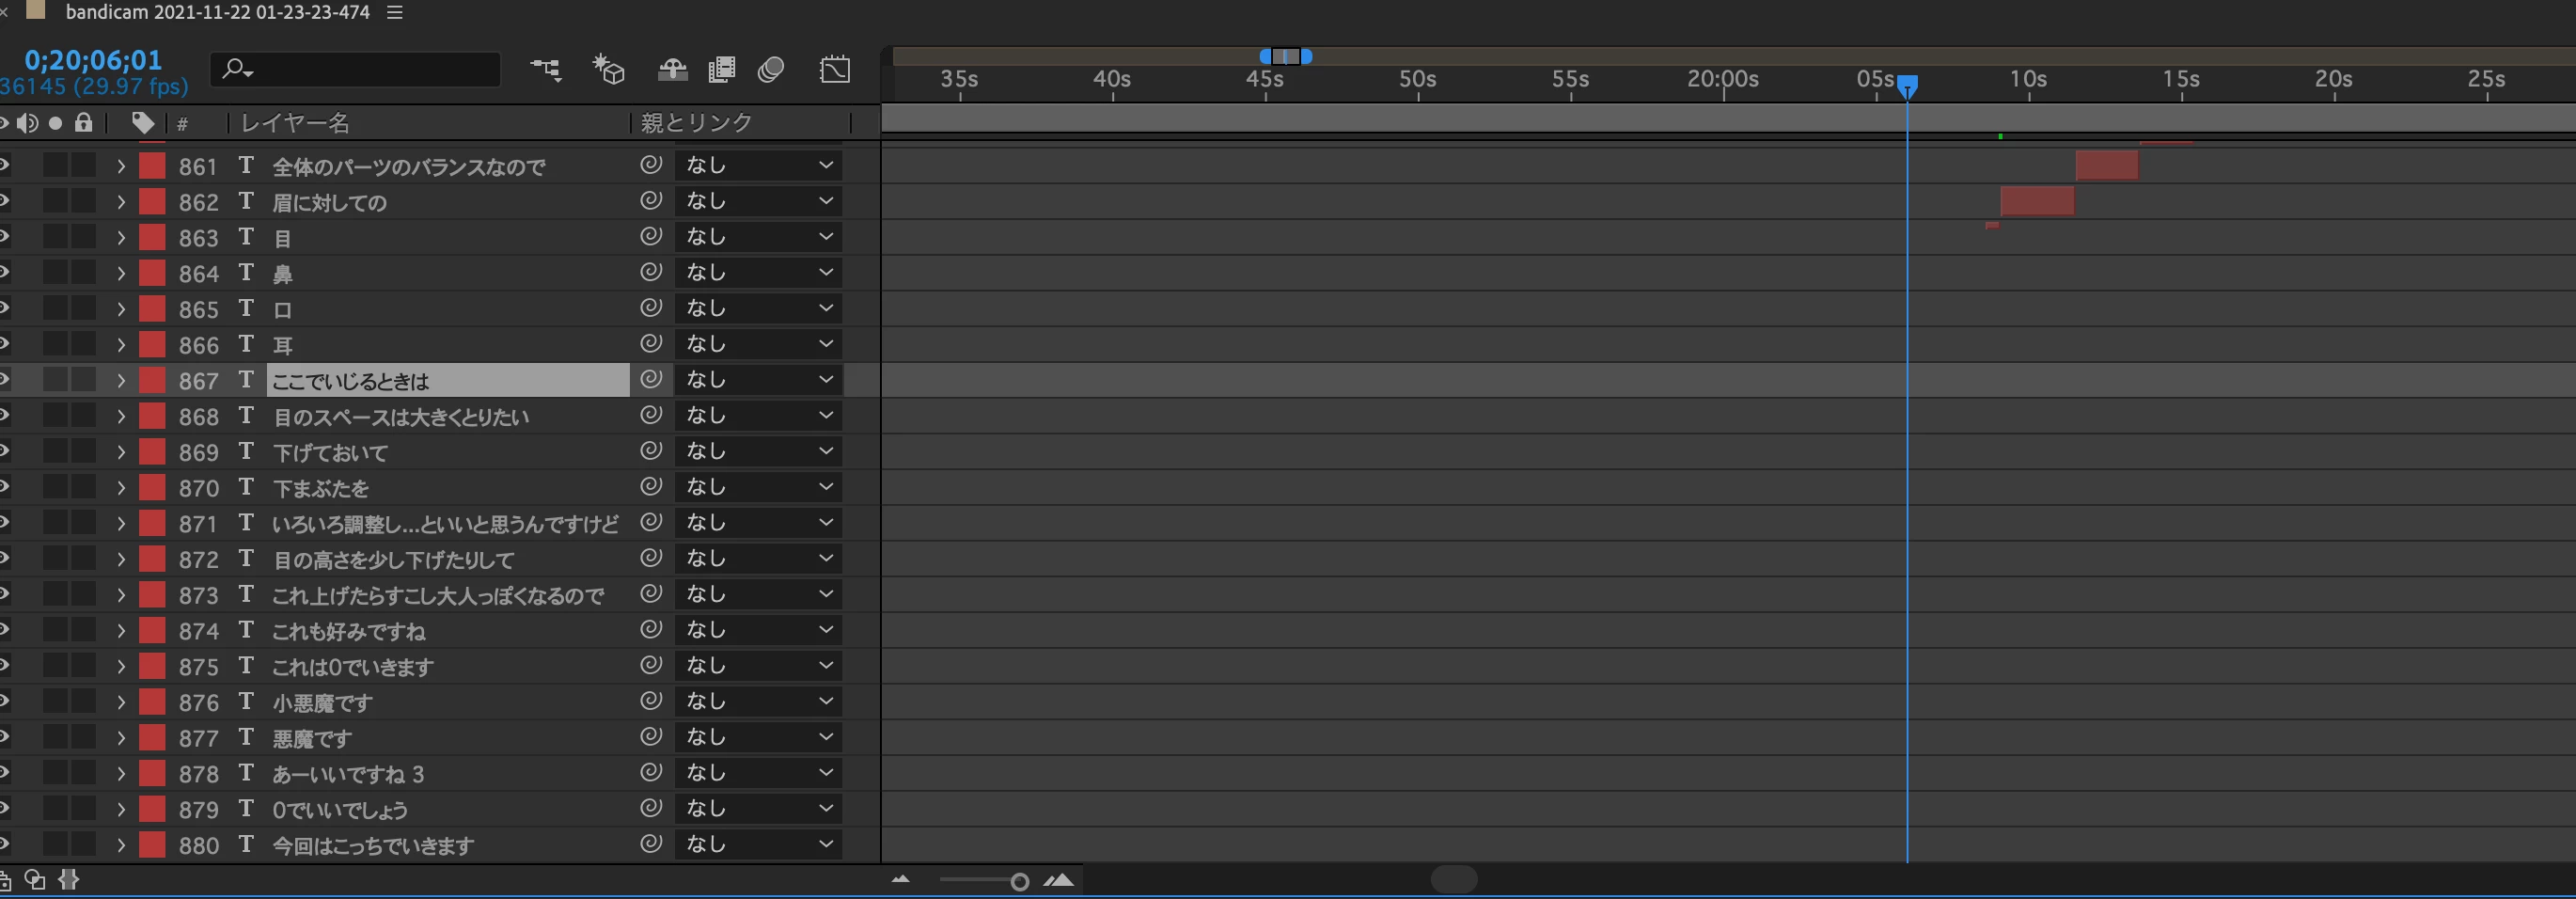The image size is (2576, 899).
Task: Click the timeline zoom slider knob
Action: click(1019, 881)
